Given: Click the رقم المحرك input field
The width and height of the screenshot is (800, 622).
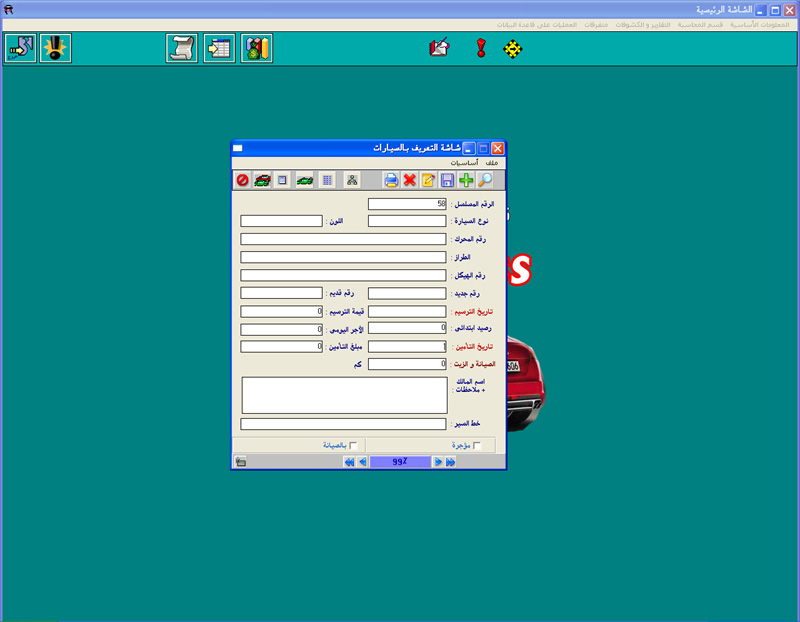Looking at the screenshot, I should click(x=343, y=239).
